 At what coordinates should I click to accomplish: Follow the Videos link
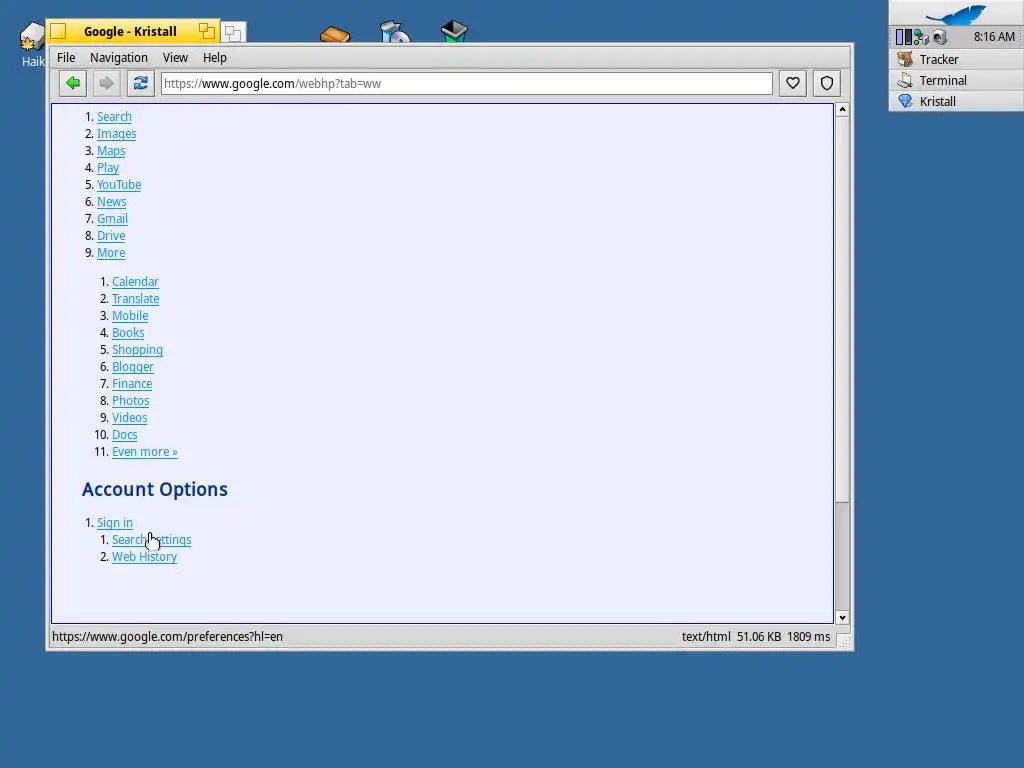tap(129, 417)
